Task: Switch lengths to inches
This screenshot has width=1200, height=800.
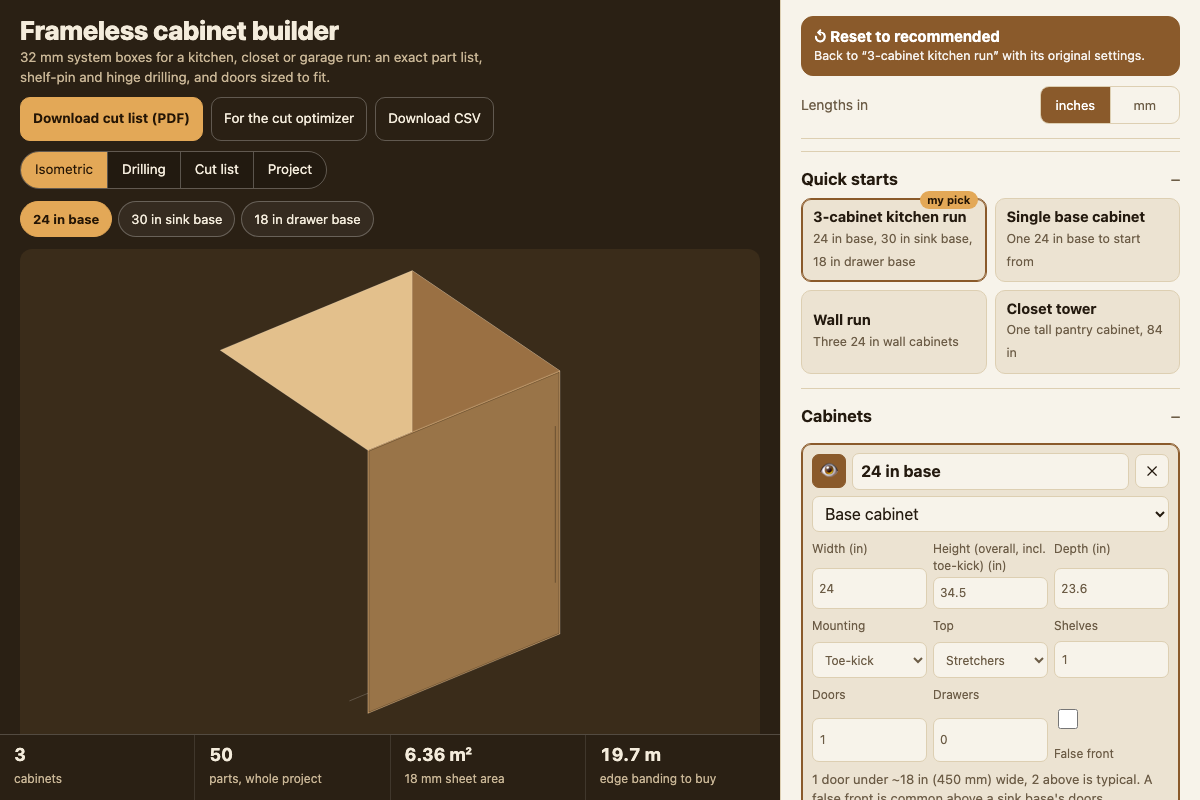Action: click(x=1075, y=105)
